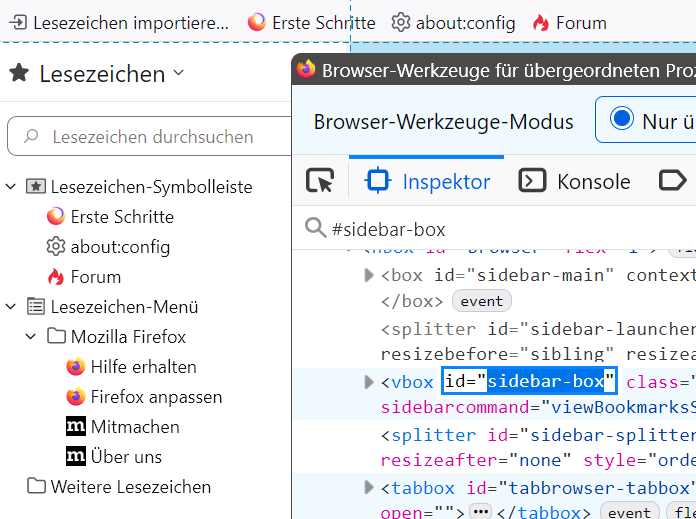Click the Weitere Lesezeichen folder icon

(x=37, y=487)
